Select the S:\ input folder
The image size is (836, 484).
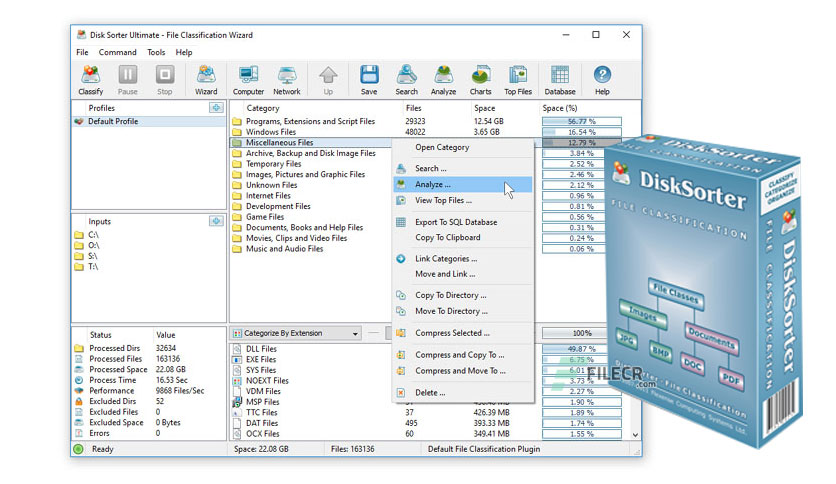(87, 256)
